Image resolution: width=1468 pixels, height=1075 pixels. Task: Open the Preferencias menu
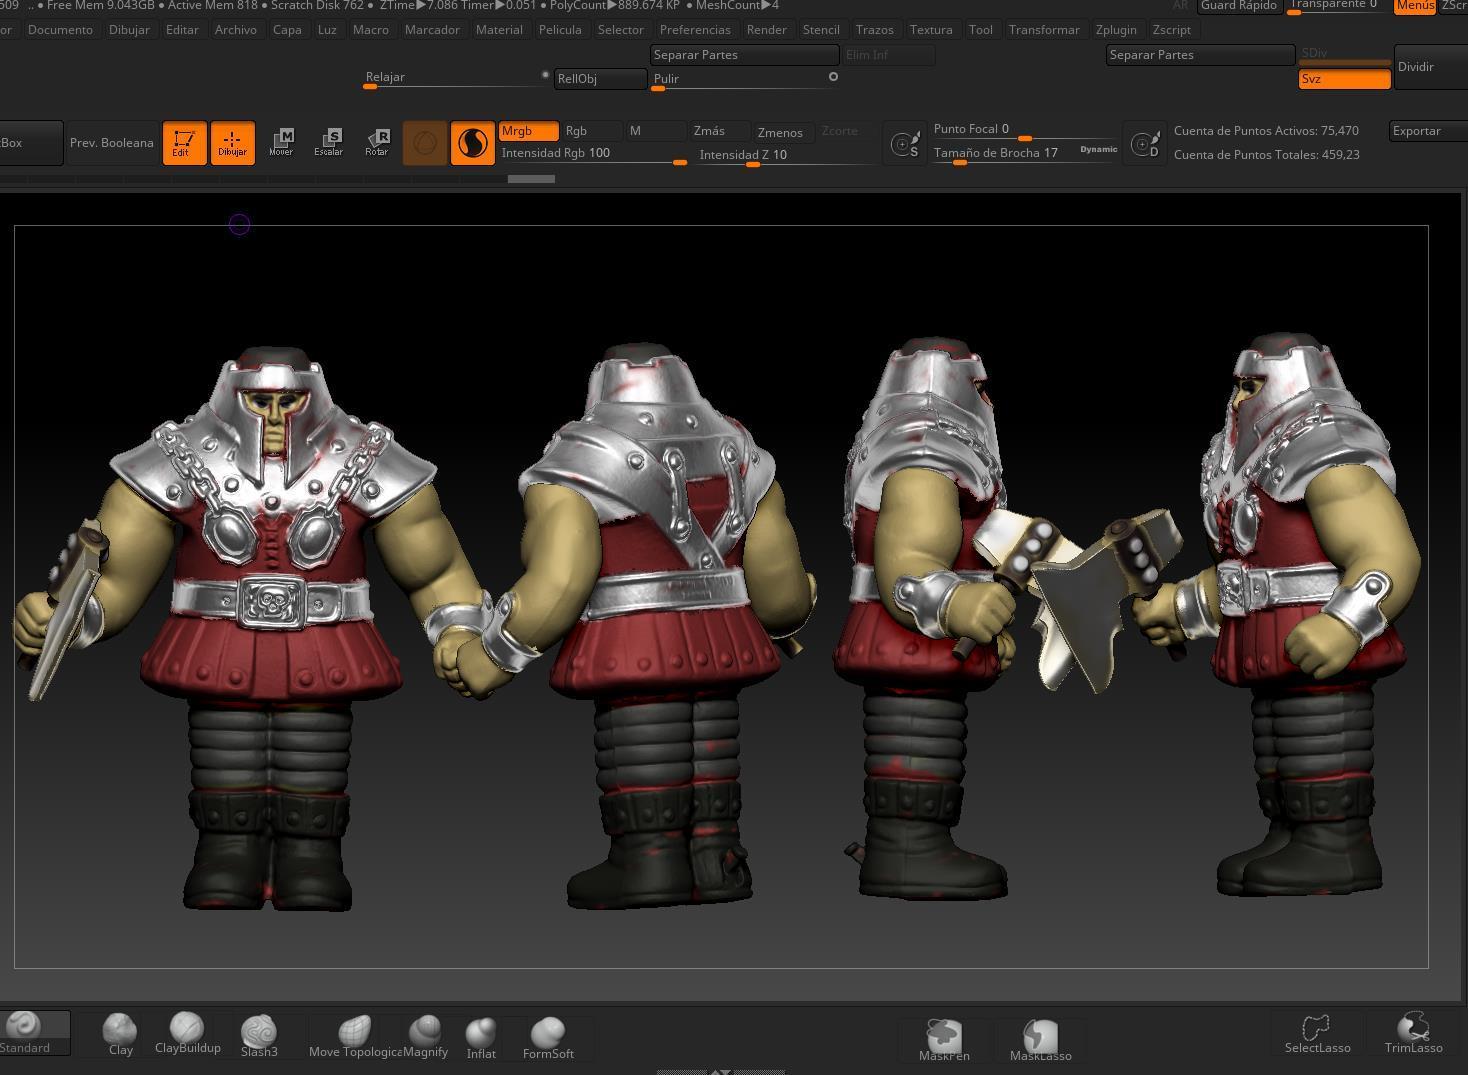[695, 29]
